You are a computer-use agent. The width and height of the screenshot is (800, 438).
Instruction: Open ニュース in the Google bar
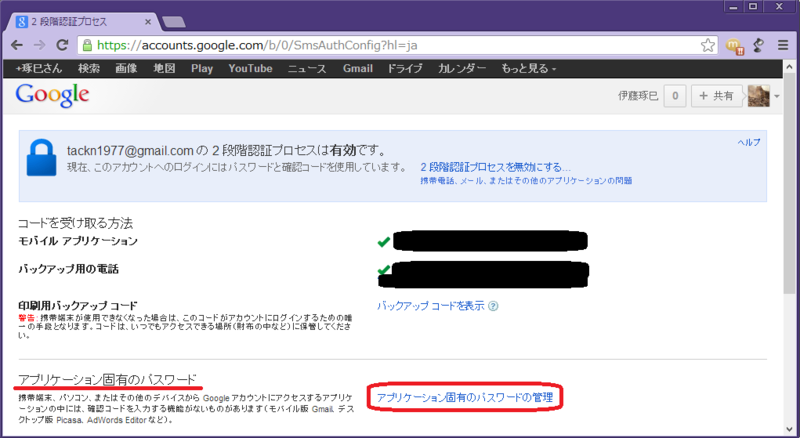[307, 68]
